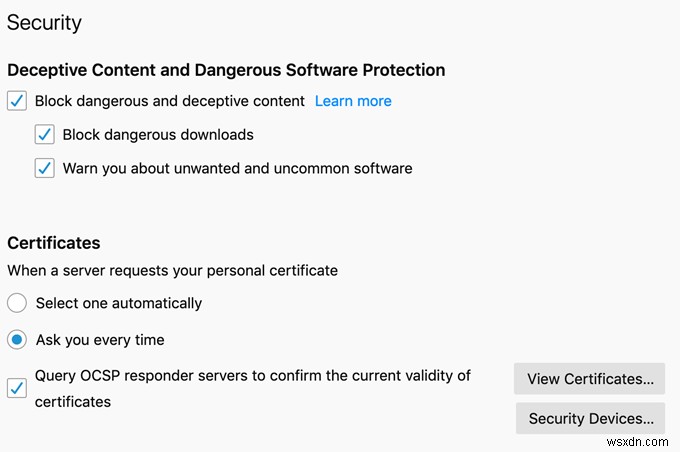Screen dimensions: 680x452
Task: Select the Ask you every time radio button
Action: click(x=17, y=340)
